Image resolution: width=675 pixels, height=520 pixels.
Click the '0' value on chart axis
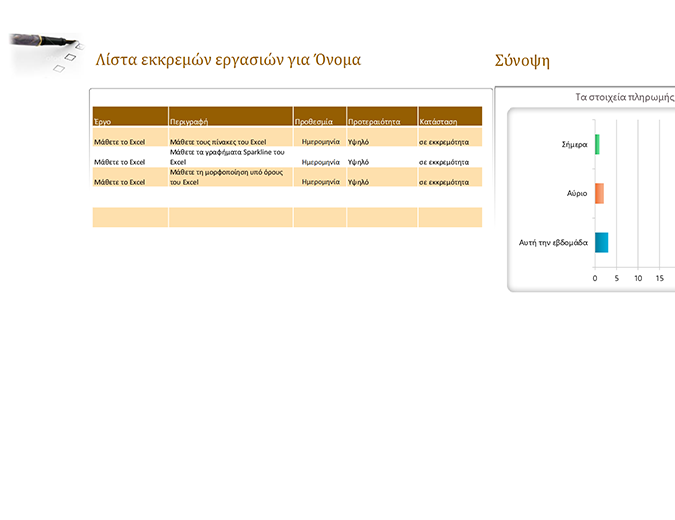click(x=595, y=278)
